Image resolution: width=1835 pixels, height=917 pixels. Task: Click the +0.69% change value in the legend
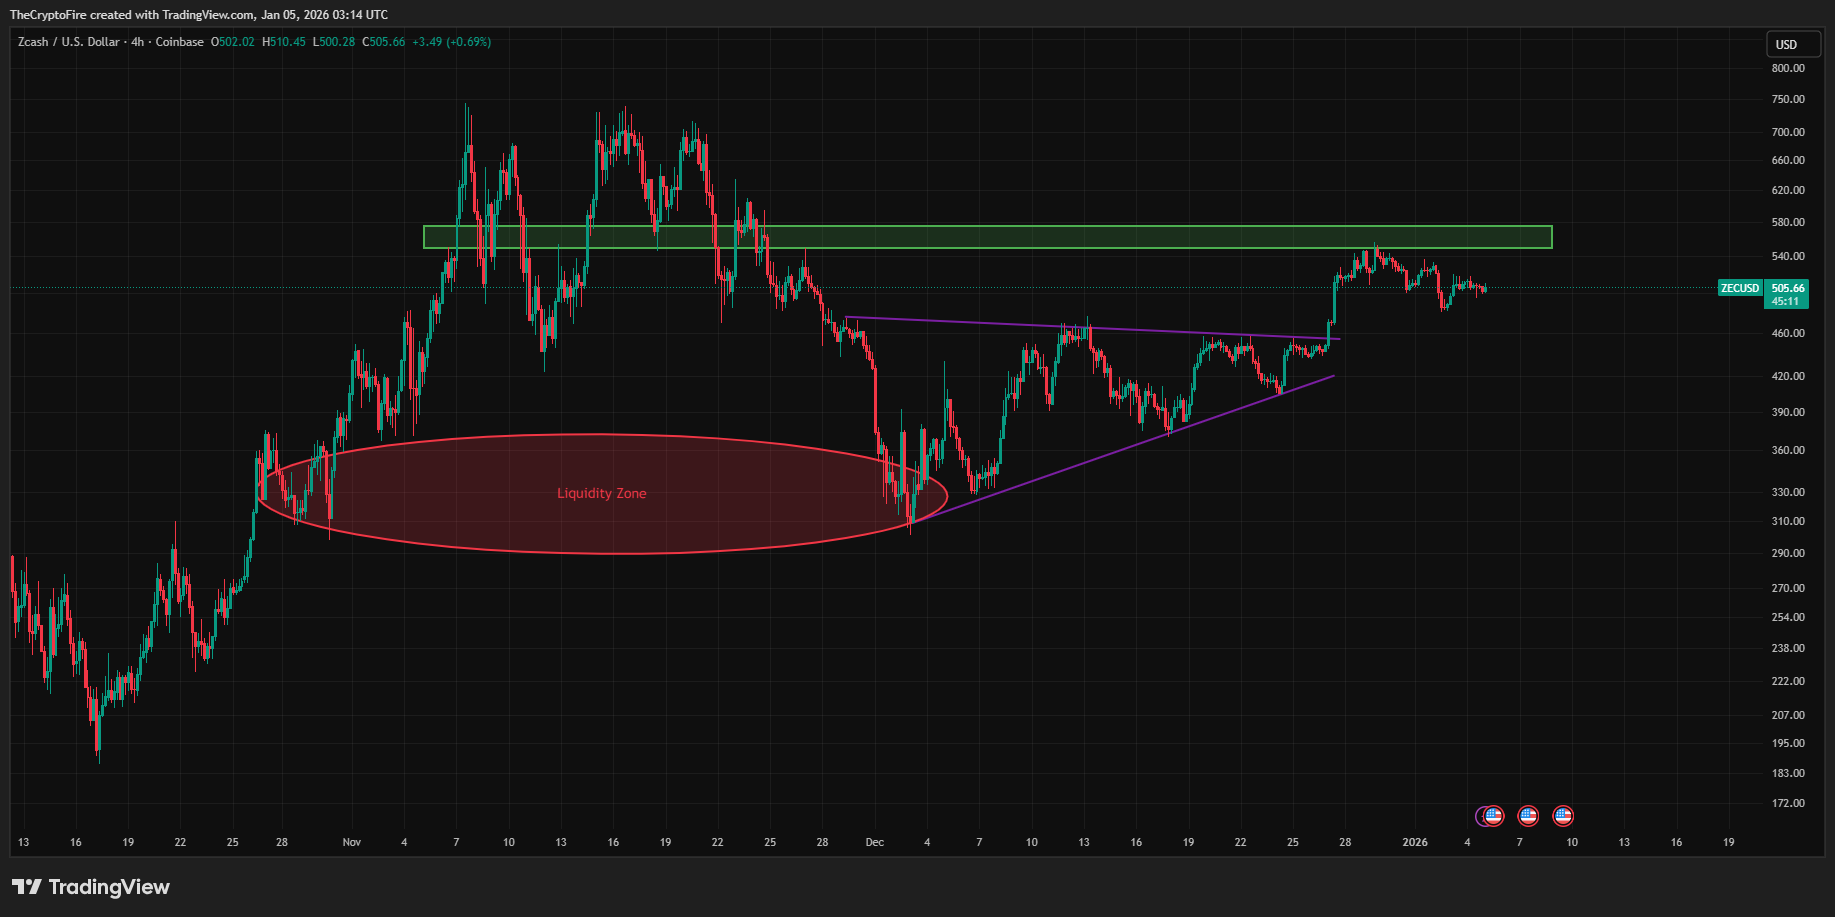pos(466,42)
